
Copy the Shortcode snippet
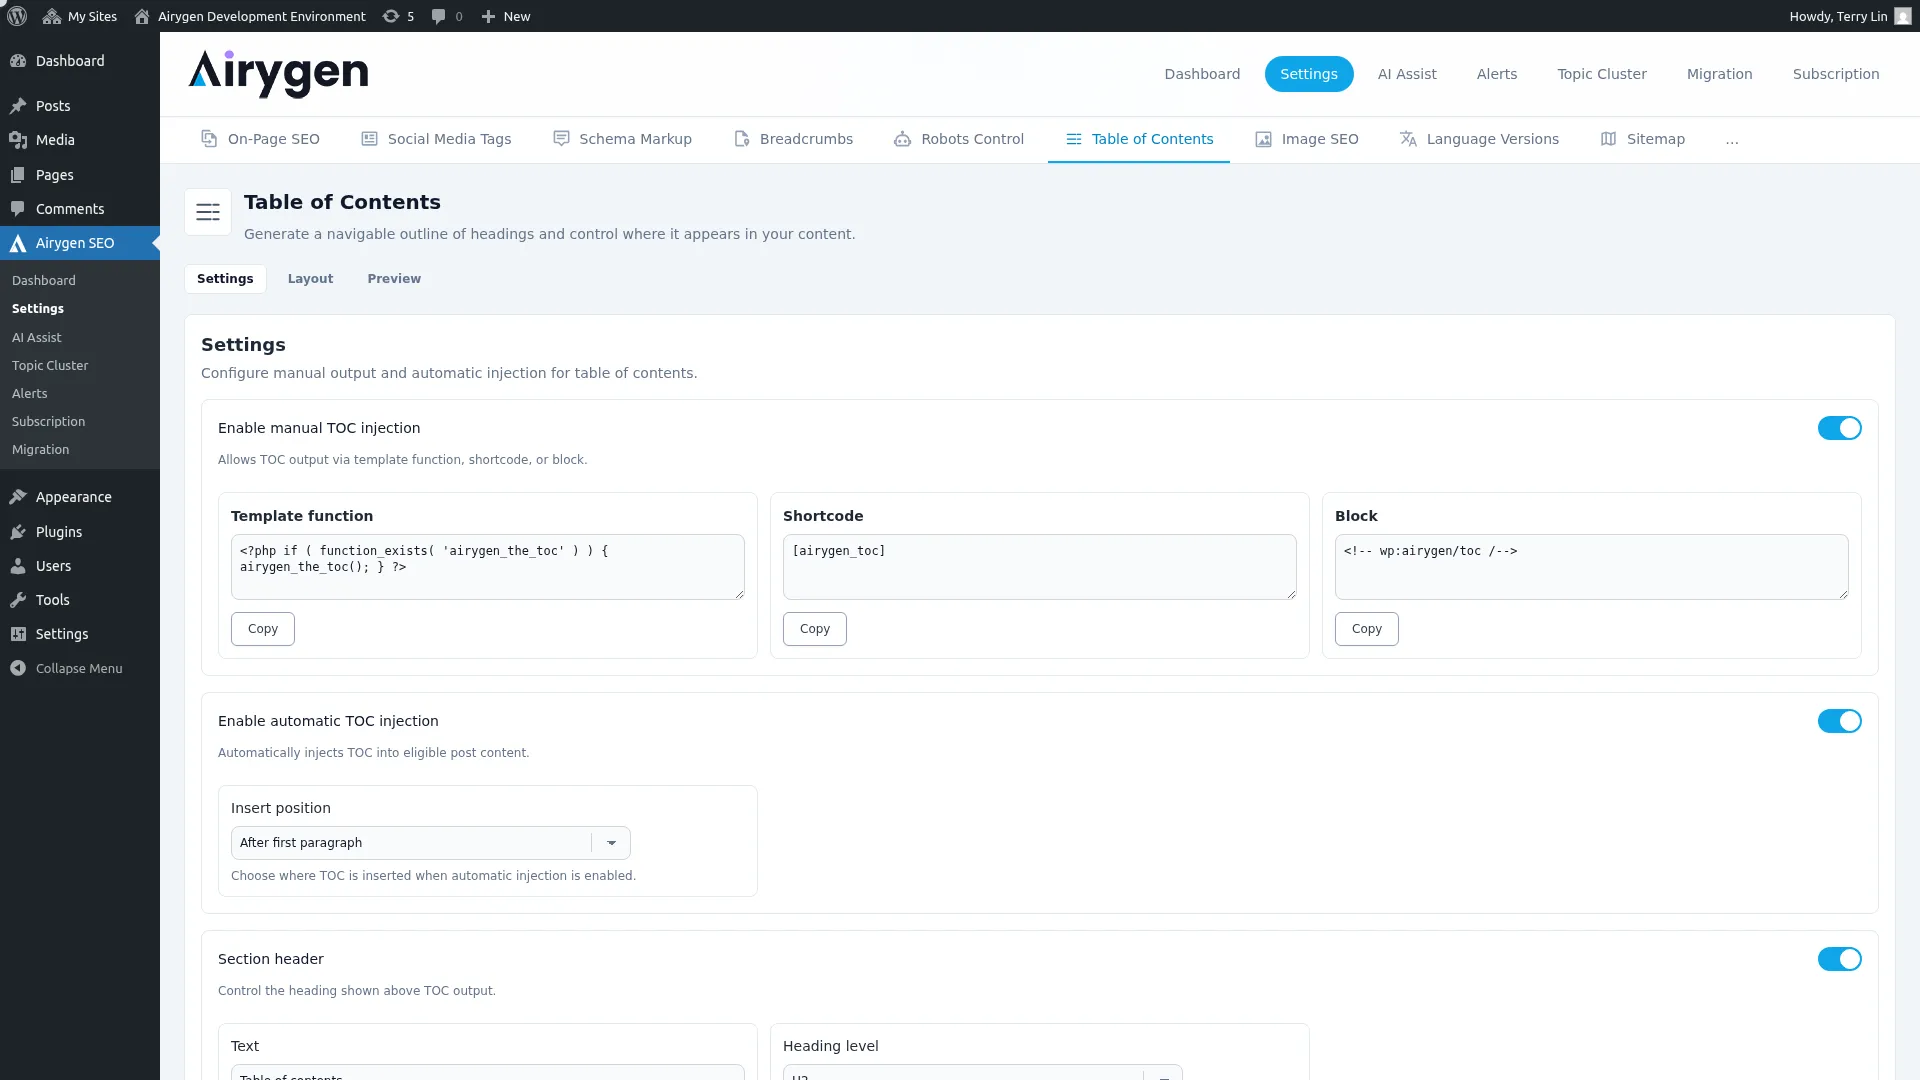[x=815, y=629]
